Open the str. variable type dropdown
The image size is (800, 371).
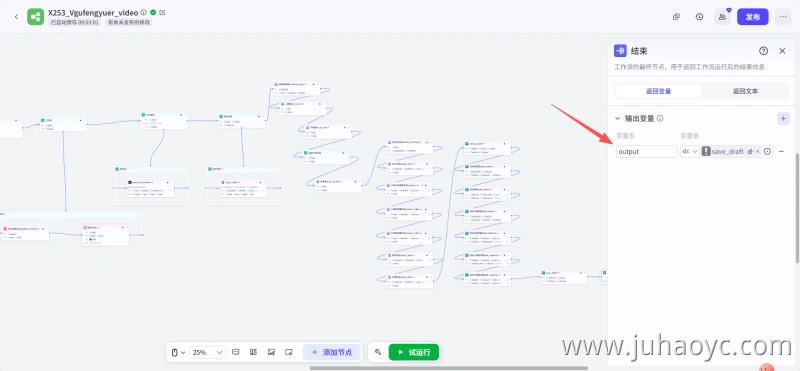pyautogui.click(x=690, y=152)
